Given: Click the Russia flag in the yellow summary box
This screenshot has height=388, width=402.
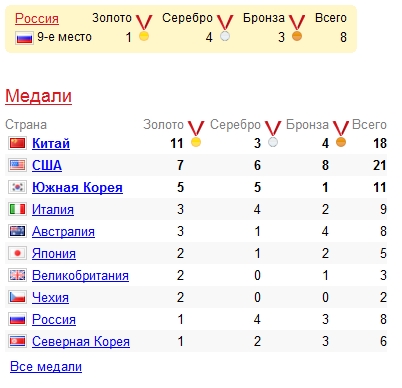Looking at the screenshot, I should point(24,38).
